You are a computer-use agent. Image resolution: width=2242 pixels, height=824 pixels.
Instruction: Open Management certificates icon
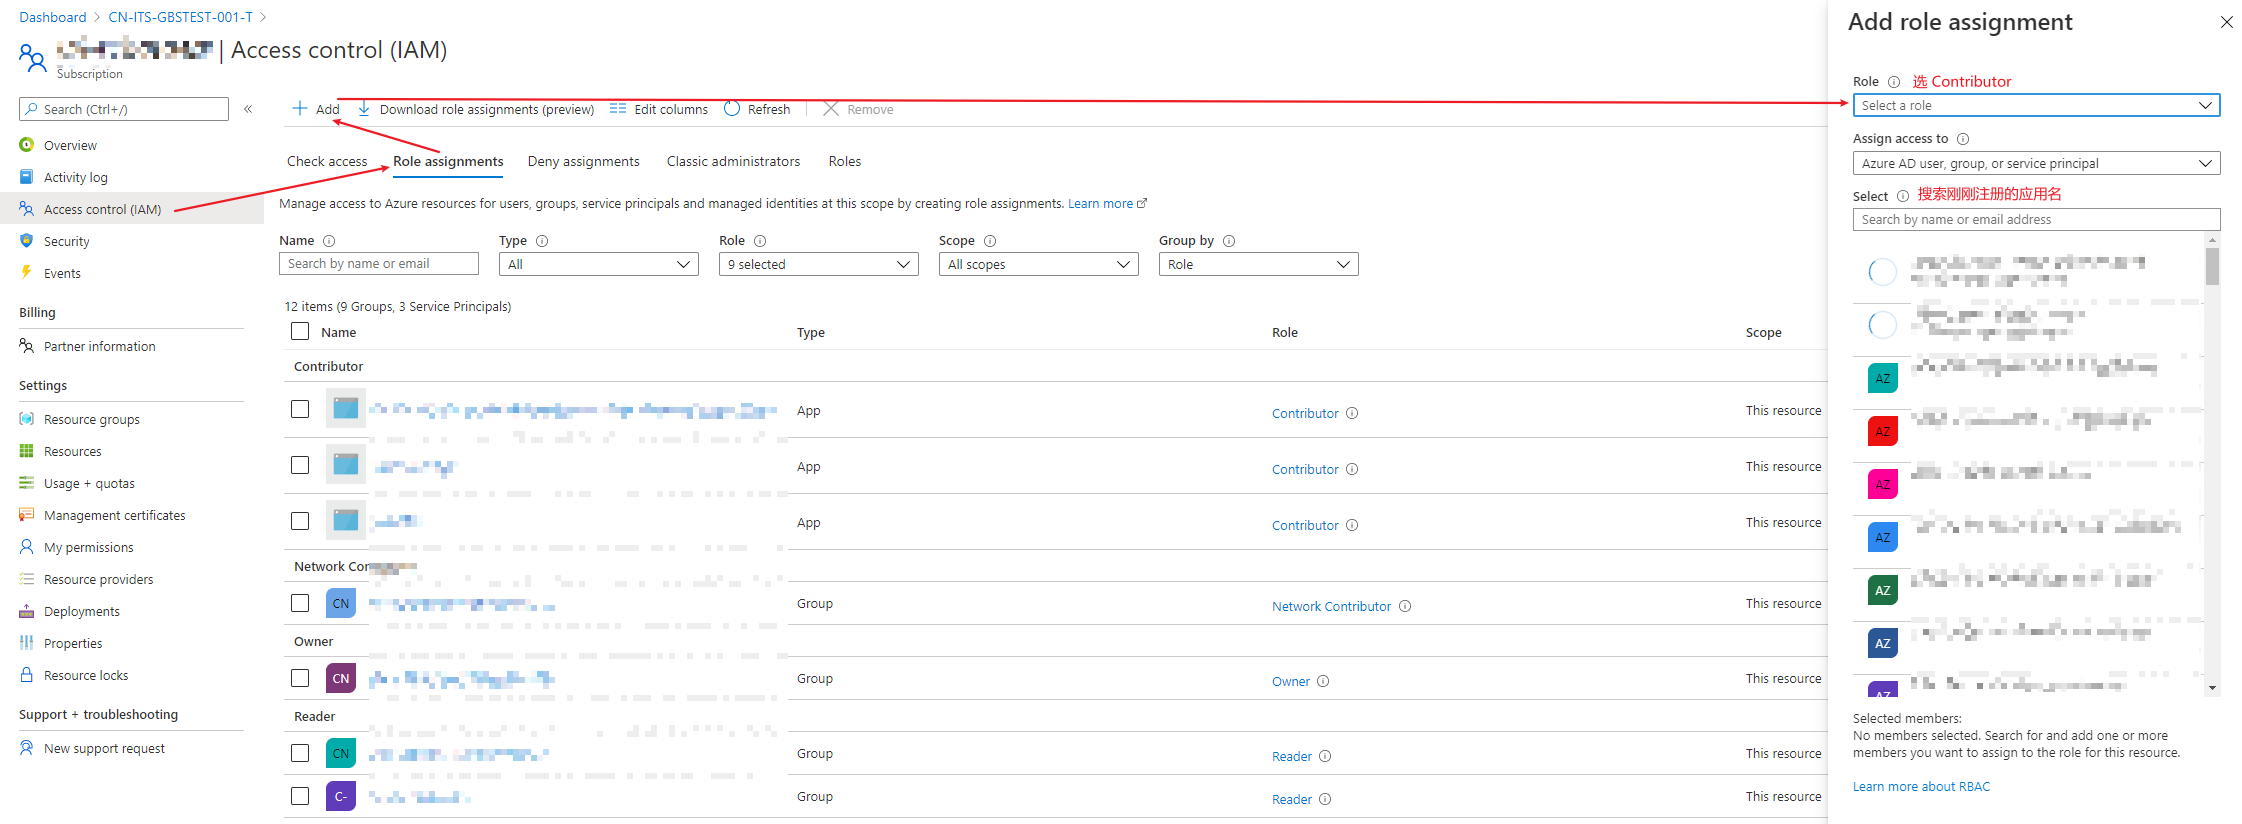pos(27,515)
